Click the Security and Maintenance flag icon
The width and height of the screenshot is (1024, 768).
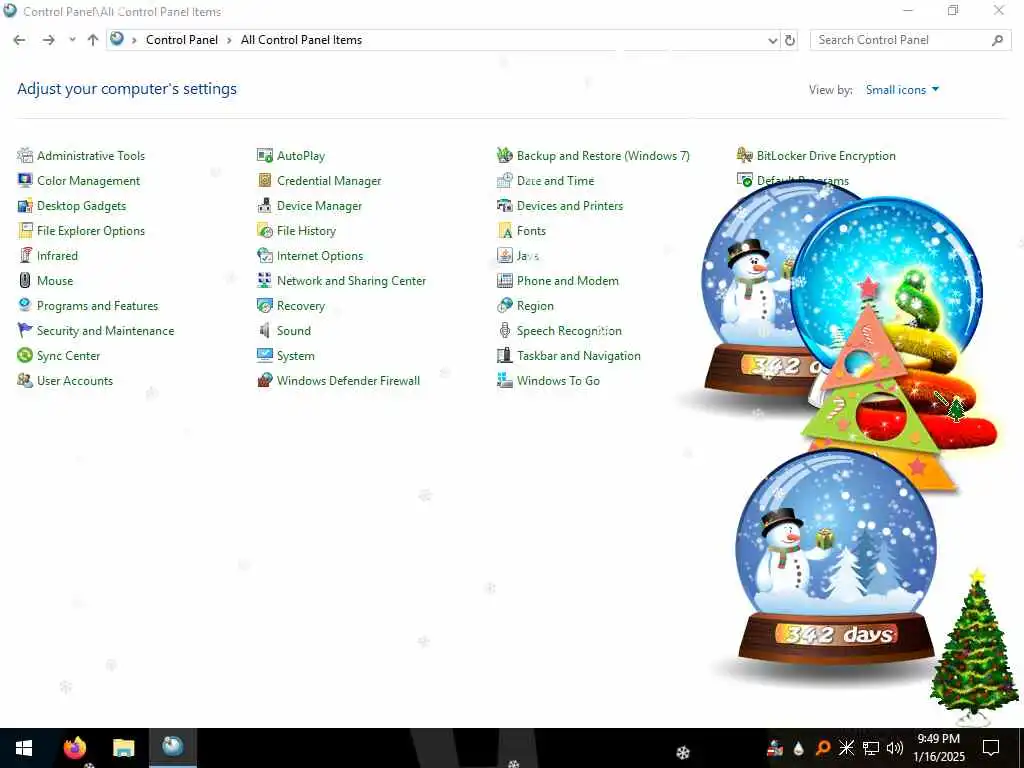click(25, 330)
